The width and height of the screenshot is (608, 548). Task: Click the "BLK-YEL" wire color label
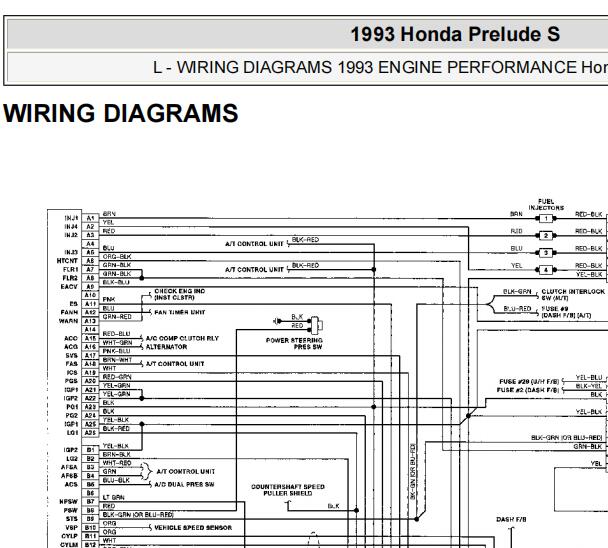pyautogui.click(x=589, y=386)
